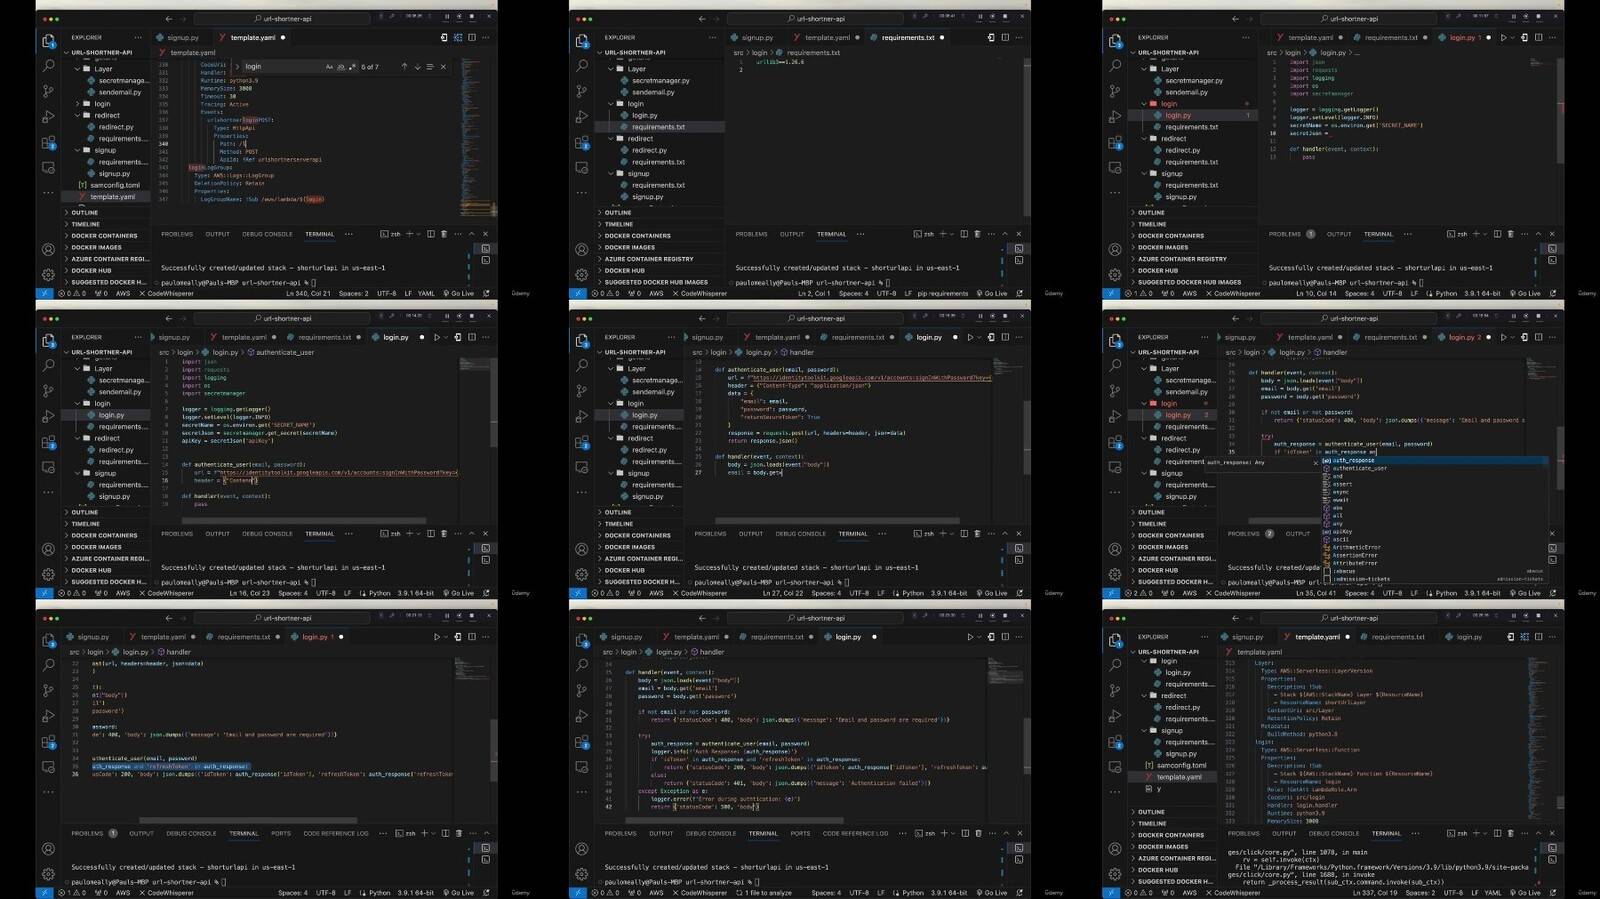
Task: Split terminal in the 'pip requirements' window
Action: (964, 234)
